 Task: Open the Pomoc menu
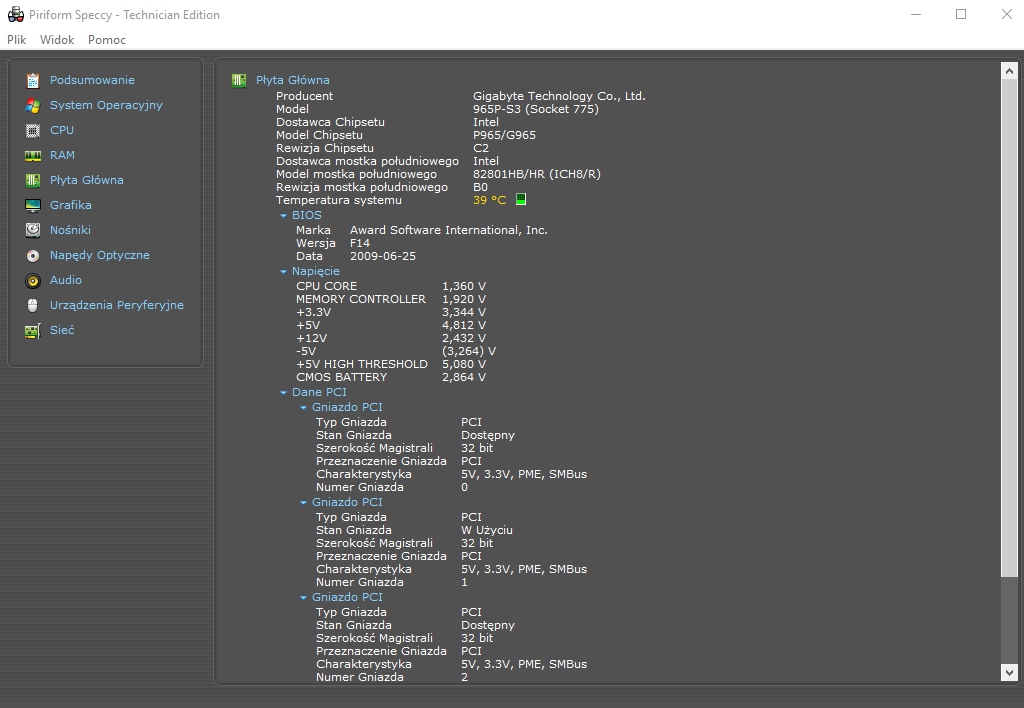[x=107, y=40]
